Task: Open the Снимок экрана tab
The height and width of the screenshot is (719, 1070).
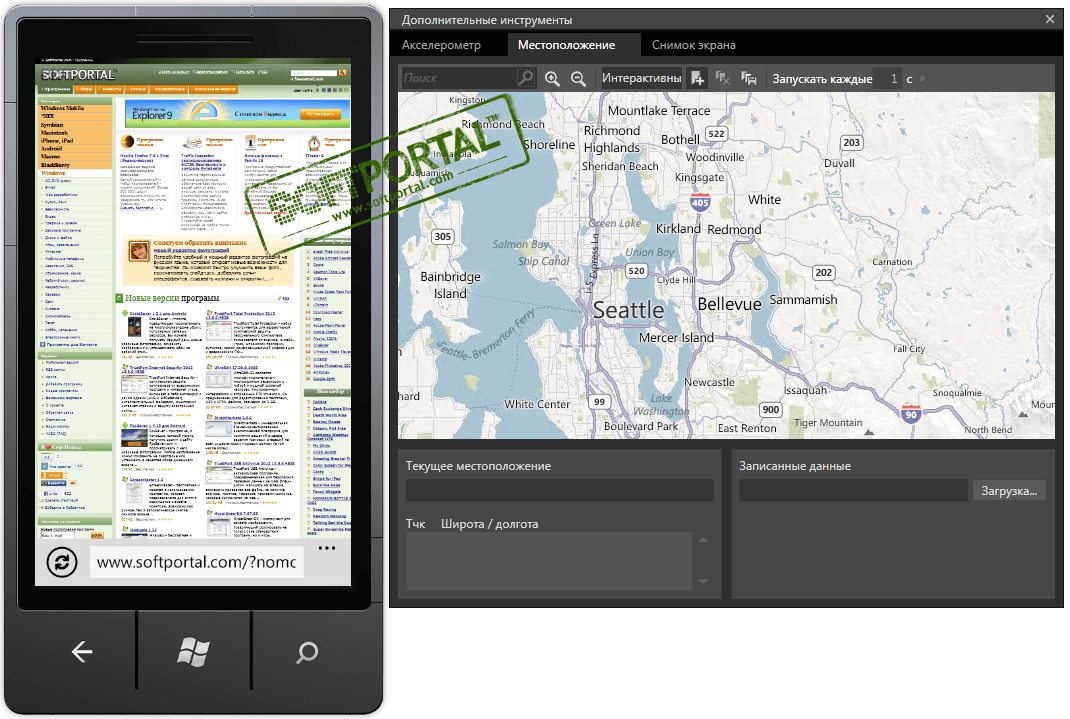Action: (x=693, y=45)
